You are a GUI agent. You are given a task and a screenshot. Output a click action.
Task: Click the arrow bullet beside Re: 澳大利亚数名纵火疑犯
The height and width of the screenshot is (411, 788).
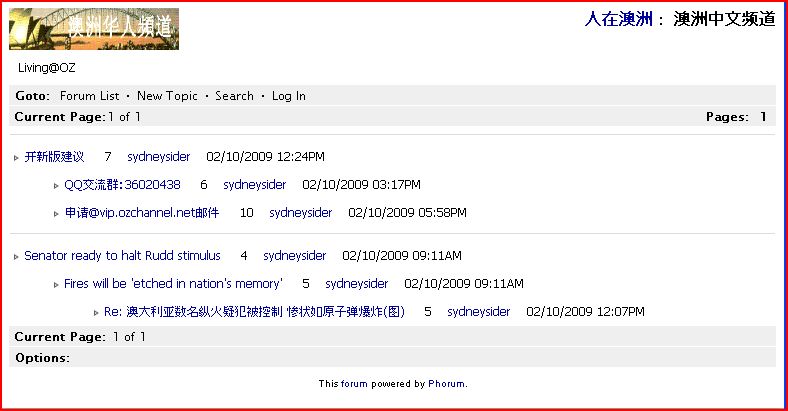(96, 313)
